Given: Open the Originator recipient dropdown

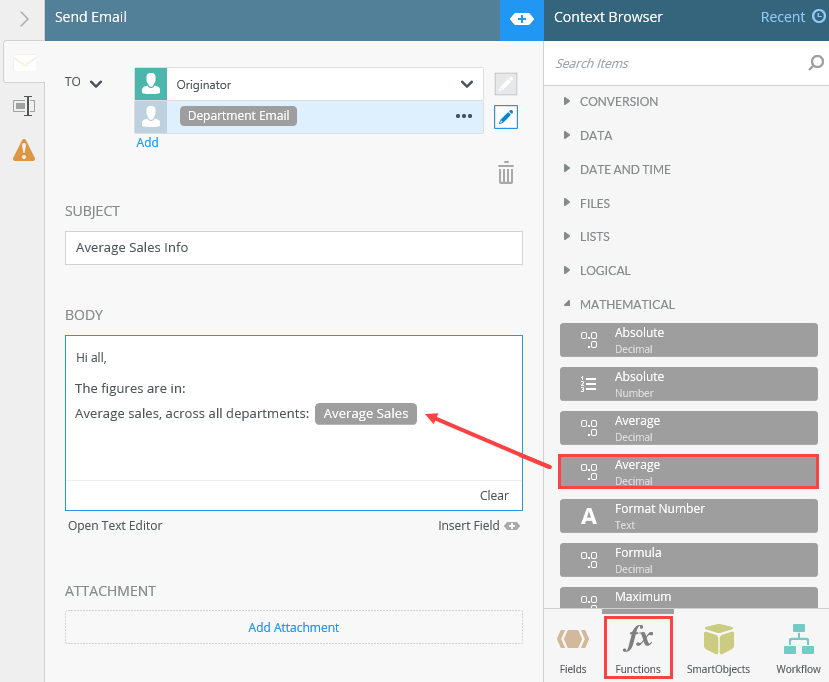Looking at the screenshot, I should click(x=466, y=85).
